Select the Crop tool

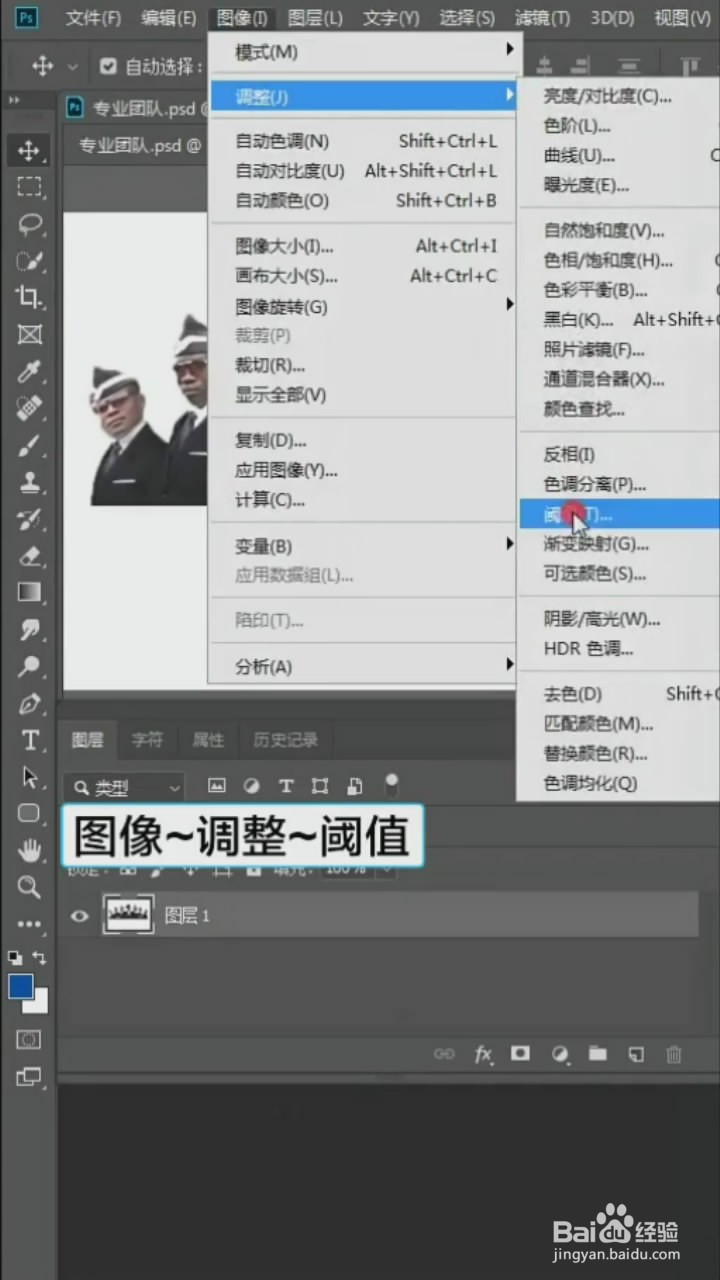pyautogui.click(x=29, y=297)
